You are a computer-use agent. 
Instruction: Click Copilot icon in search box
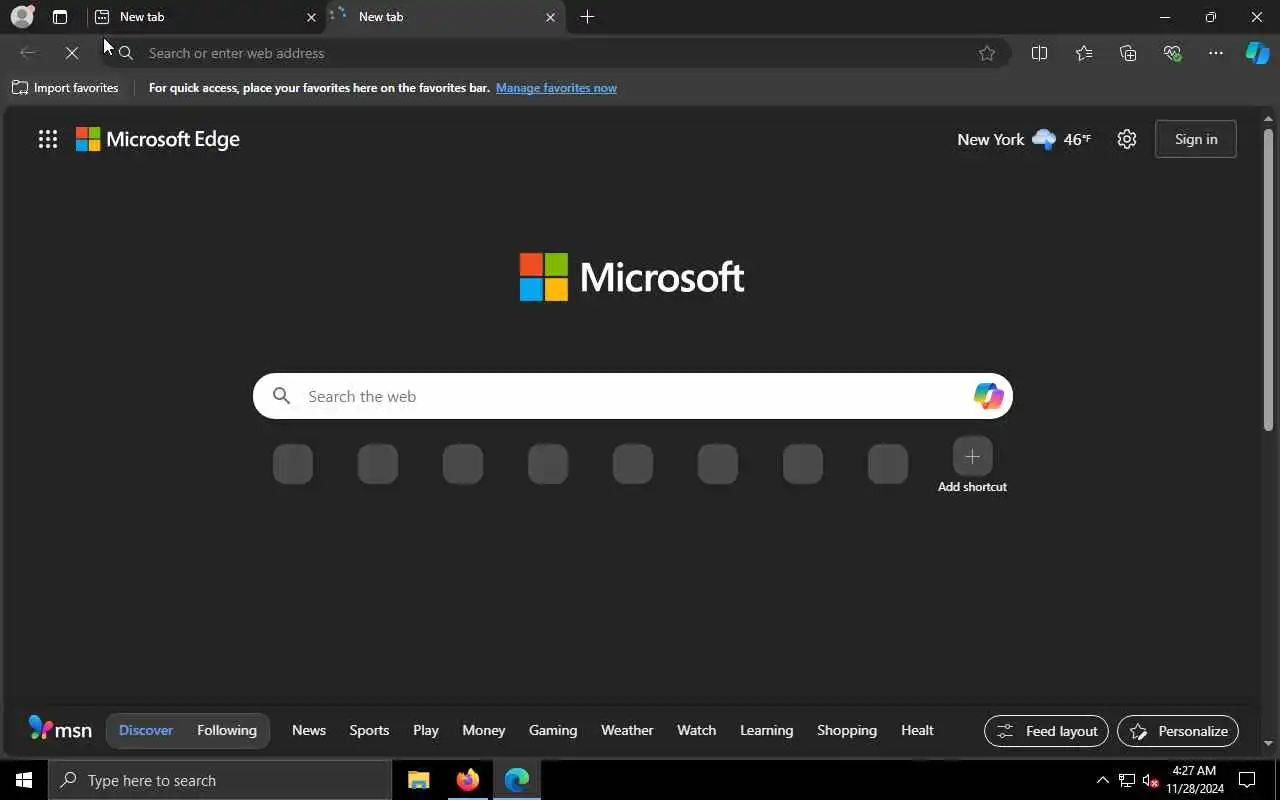pyautogui.click(x=988, y=396)
